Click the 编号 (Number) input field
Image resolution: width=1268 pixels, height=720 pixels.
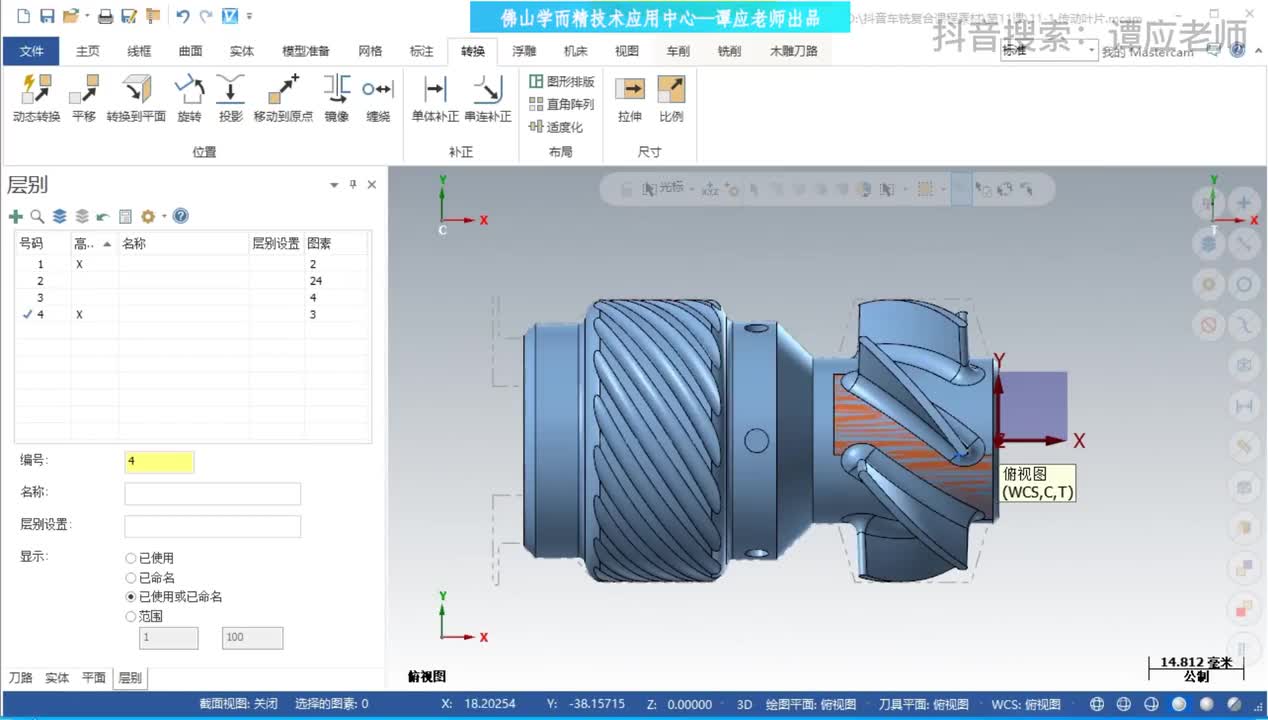tap(159, 462)
